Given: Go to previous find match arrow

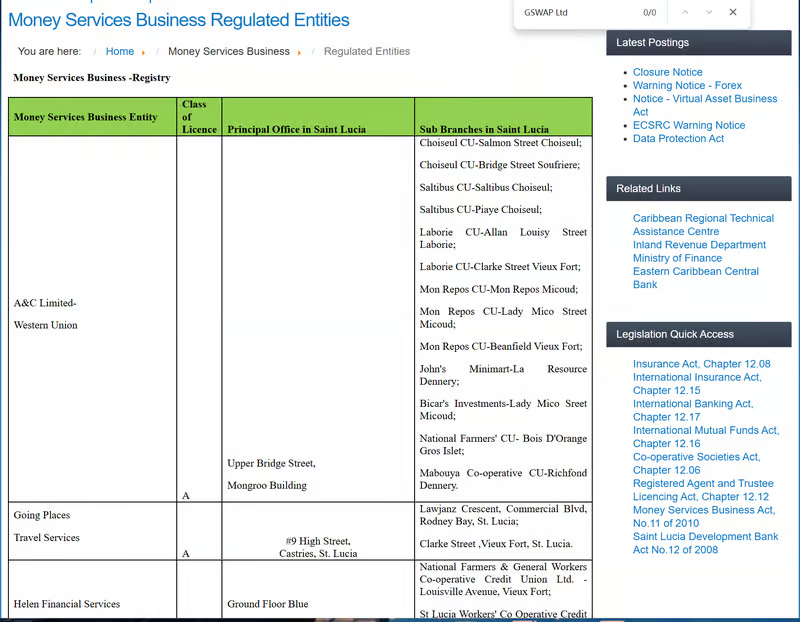Looking at the screenshot, I should pos(685,12).
